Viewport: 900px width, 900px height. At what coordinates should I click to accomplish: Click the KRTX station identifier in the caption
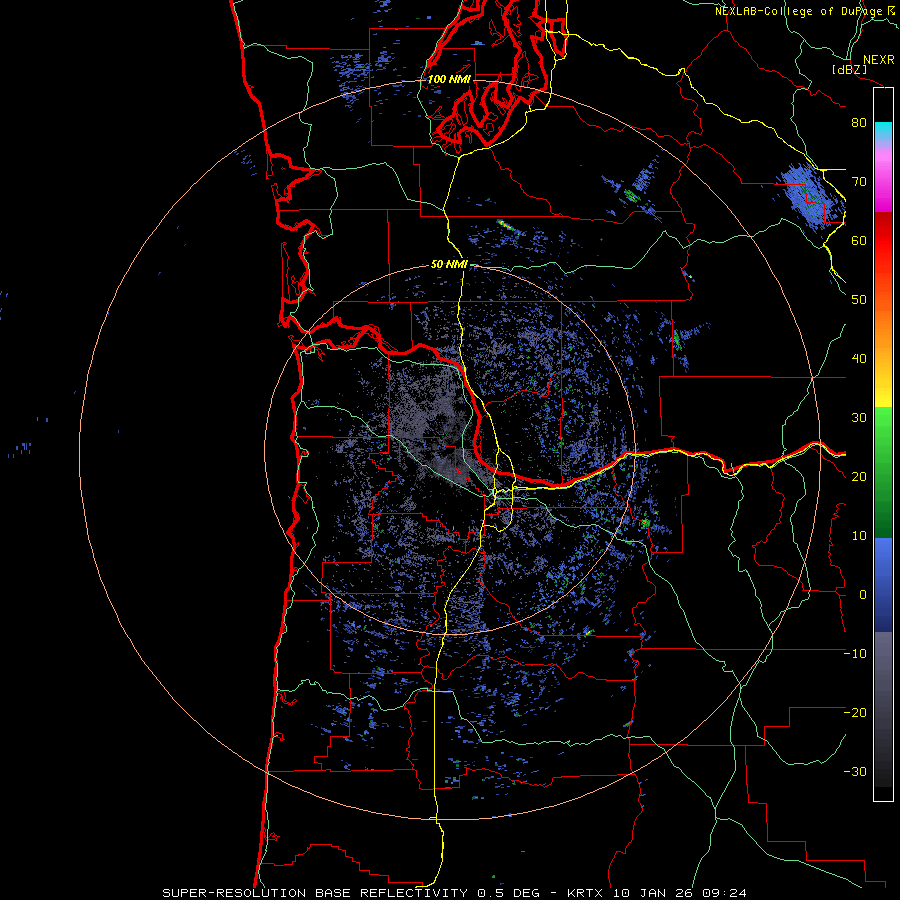587,893
